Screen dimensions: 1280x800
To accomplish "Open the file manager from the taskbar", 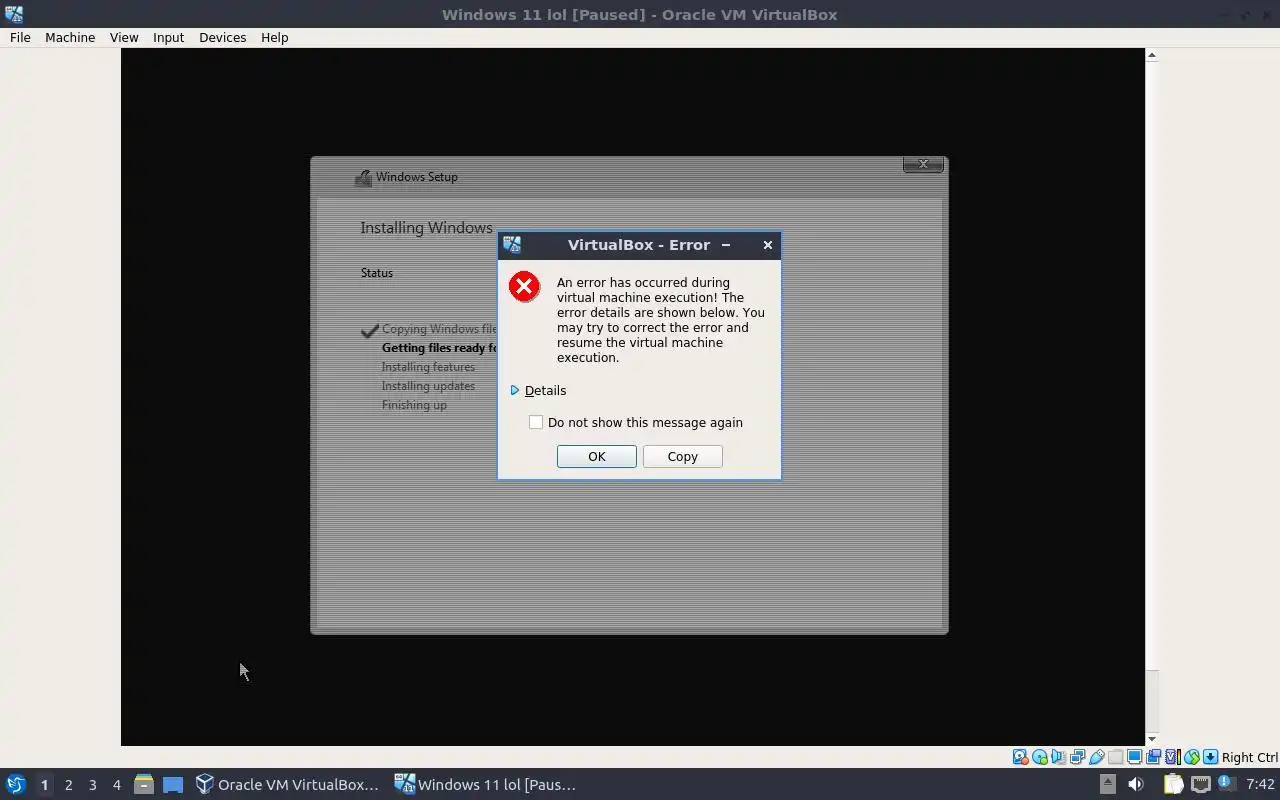I will 143,784.
